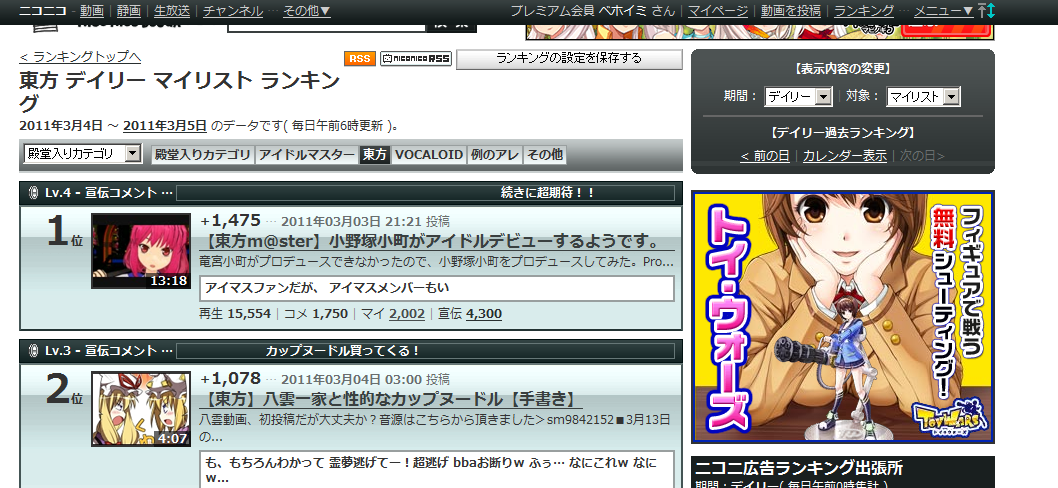Click the comment box アイマスファンだが
The image size is (1058, 488).
tap(437, 288)
